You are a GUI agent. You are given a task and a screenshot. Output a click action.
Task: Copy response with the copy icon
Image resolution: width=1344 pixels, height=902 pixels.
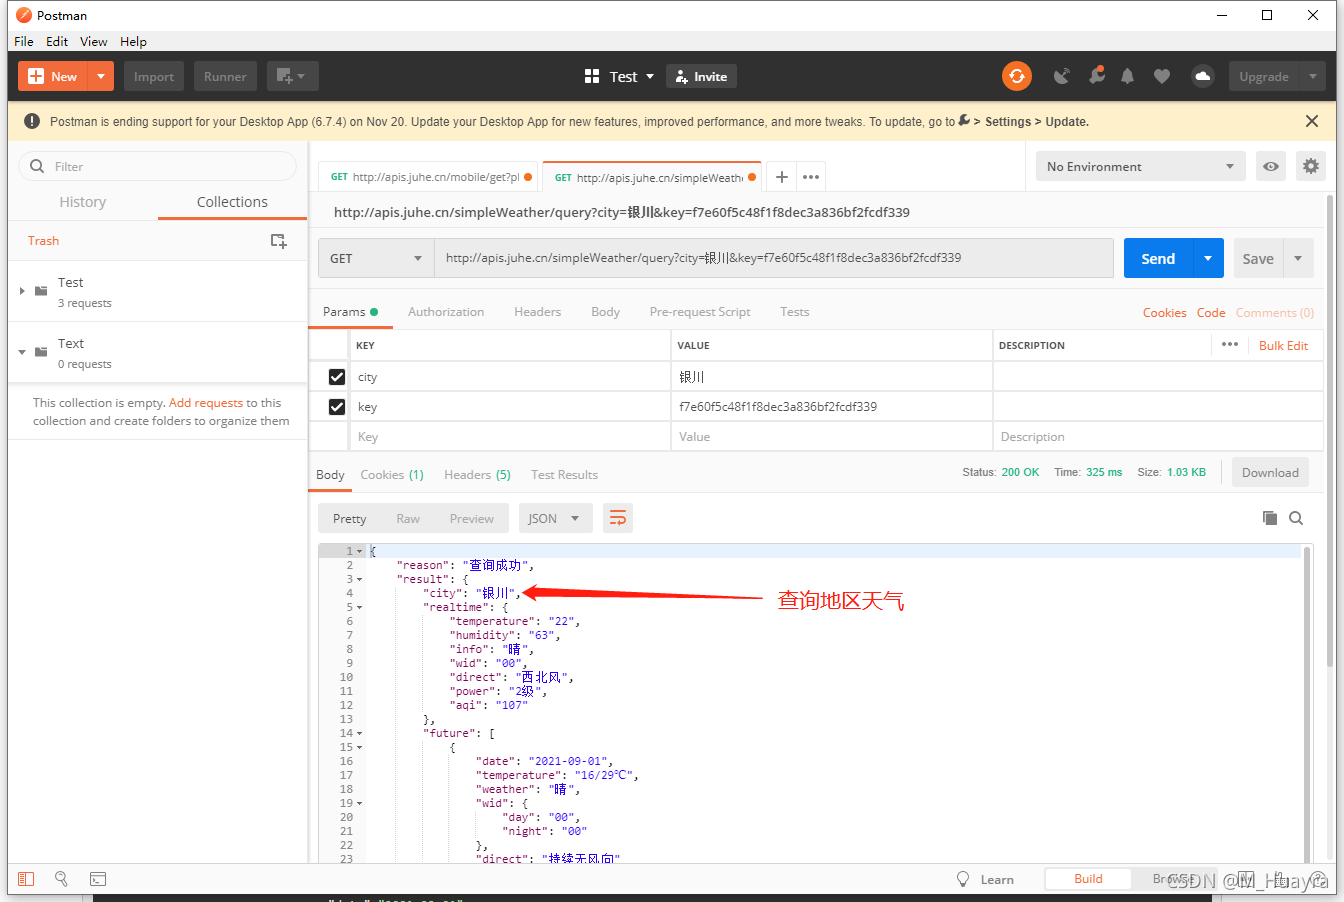tap(1269, 518)
